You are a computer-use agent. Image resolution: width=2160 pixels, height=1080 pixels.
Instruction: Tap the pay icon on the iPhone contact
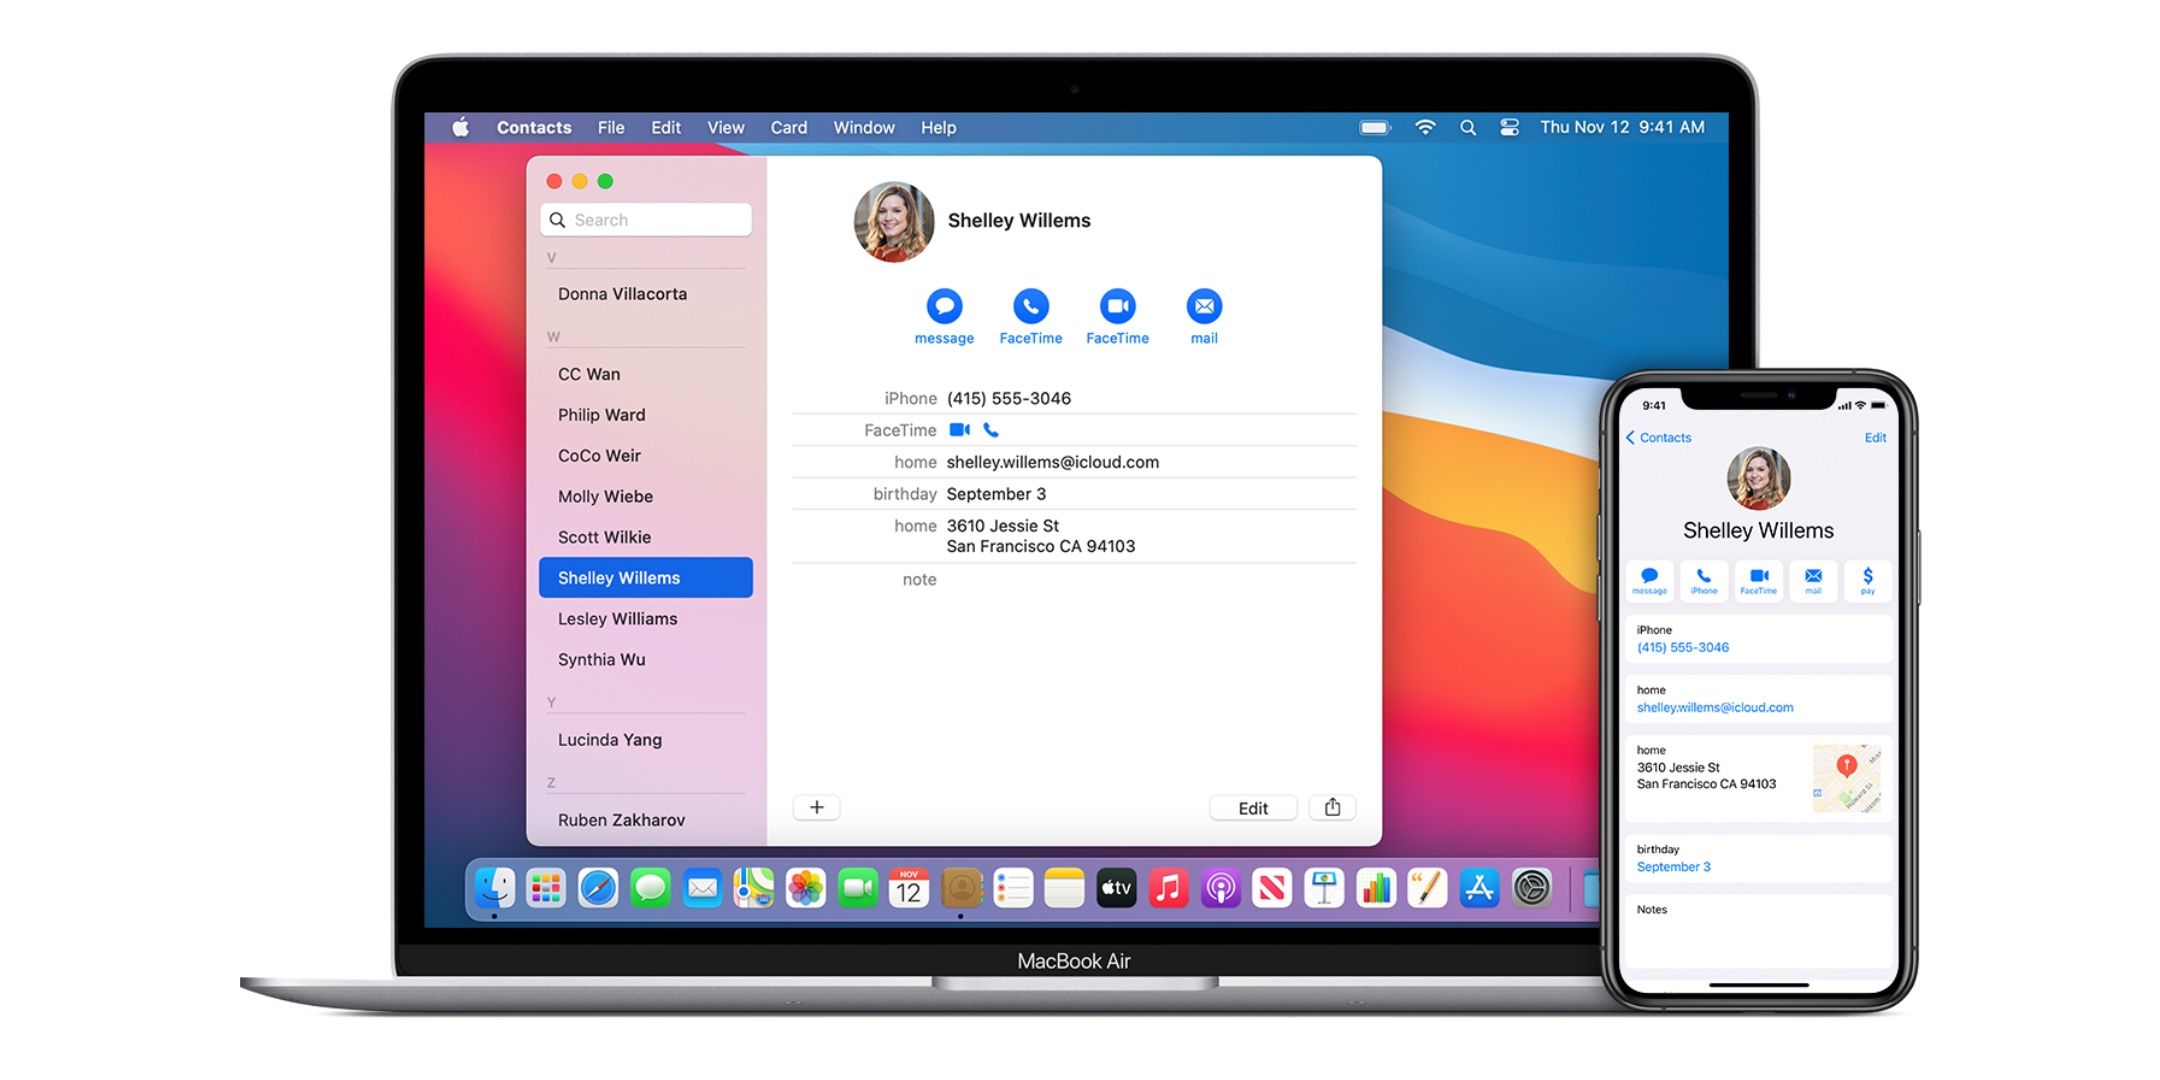[x=1866, y=580]
